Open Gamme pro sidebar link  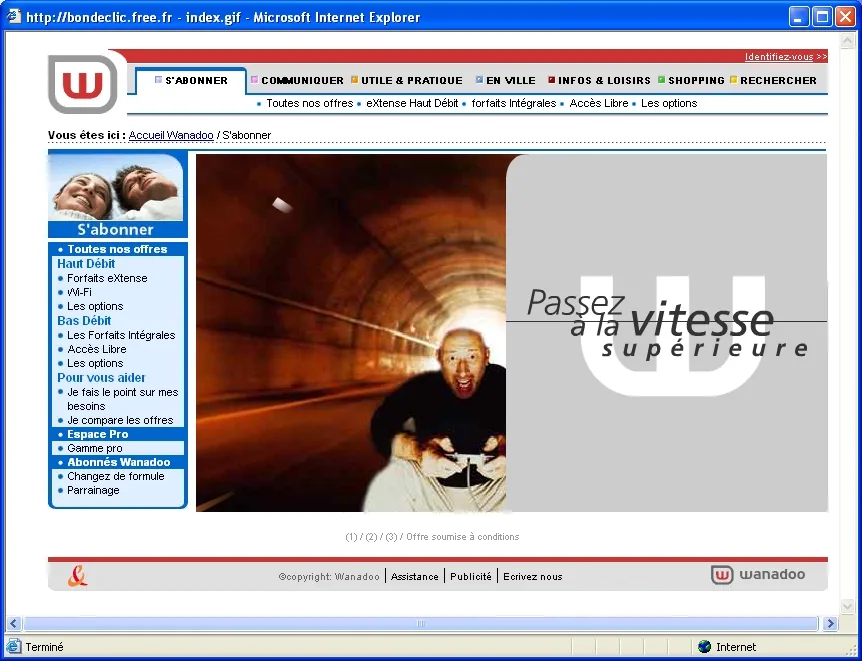(95, 448)
